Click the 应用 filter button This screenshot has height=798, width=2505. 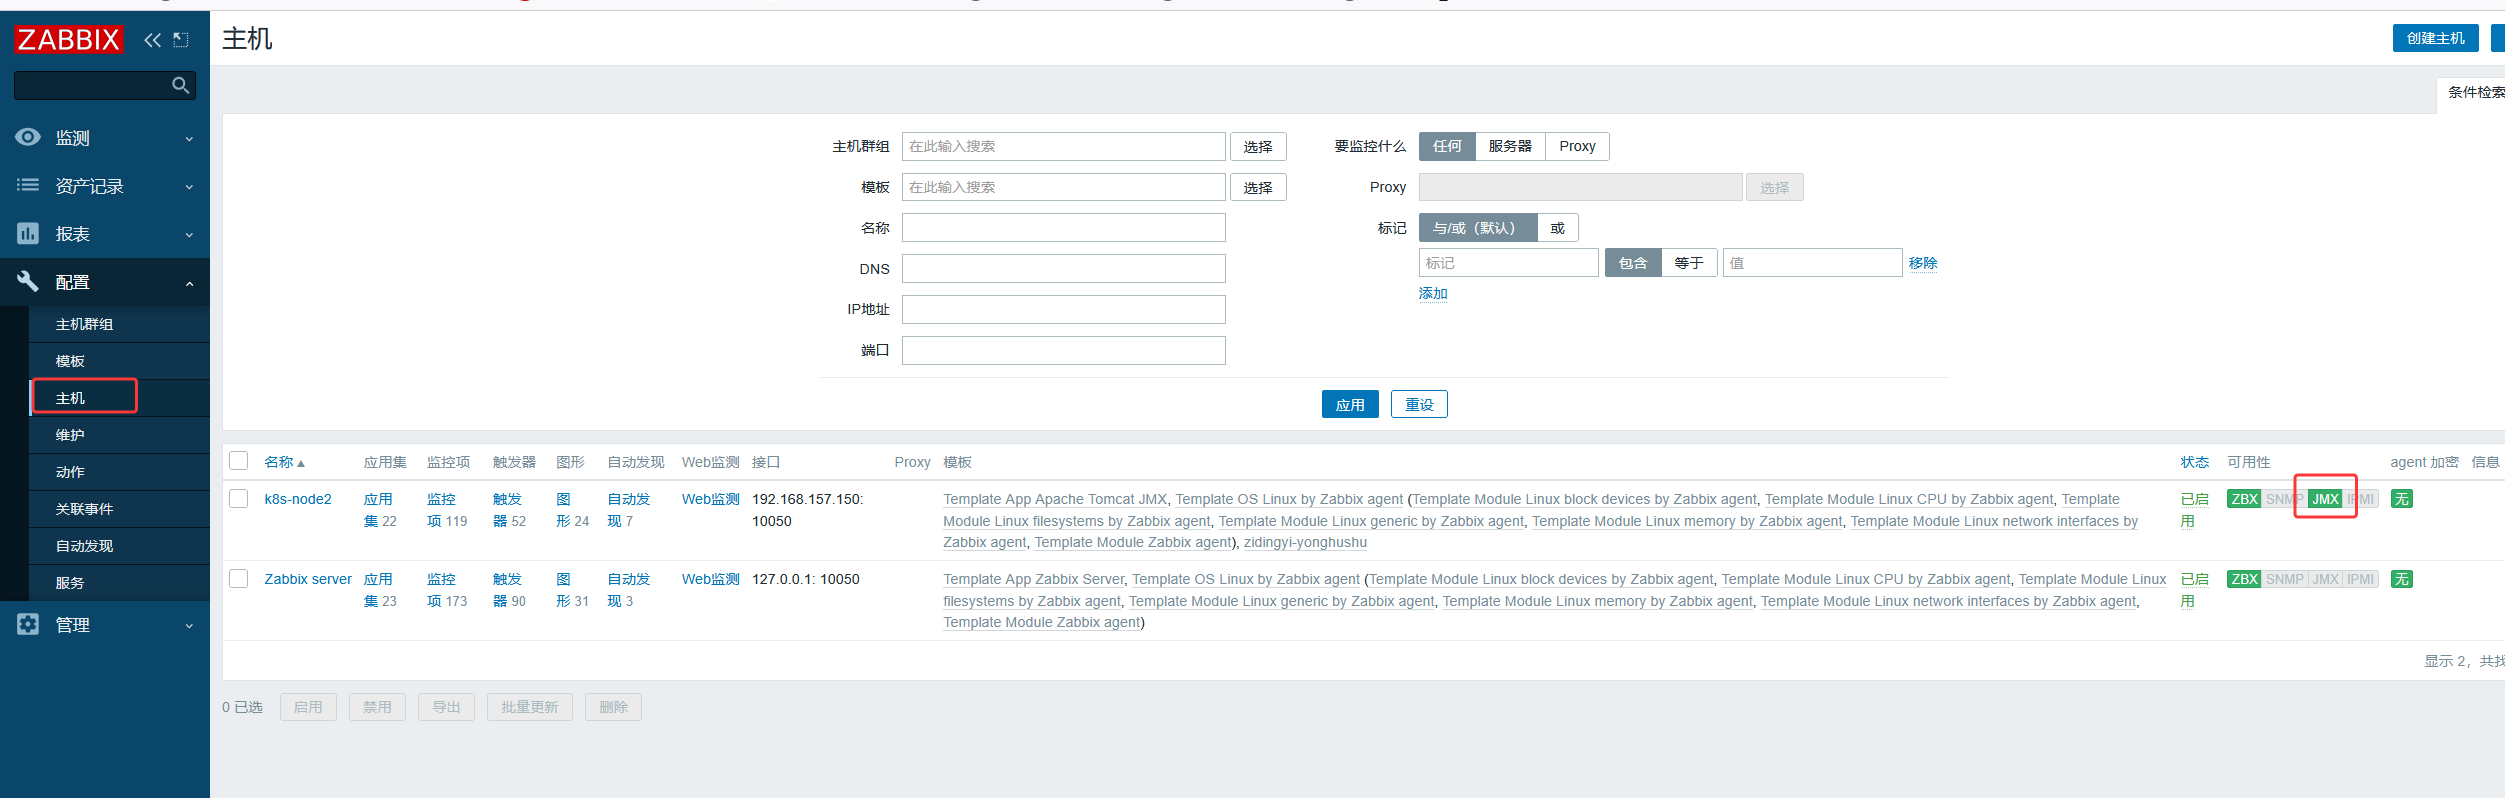pyautogui.click(x=1350, y=404)
